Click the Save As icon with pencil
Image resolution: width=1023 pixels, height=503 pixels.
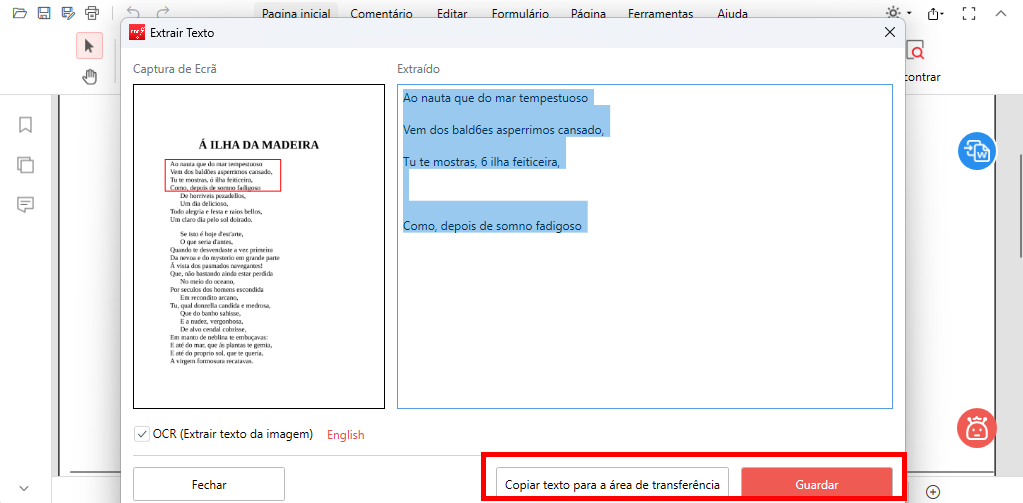pos(68,12)
